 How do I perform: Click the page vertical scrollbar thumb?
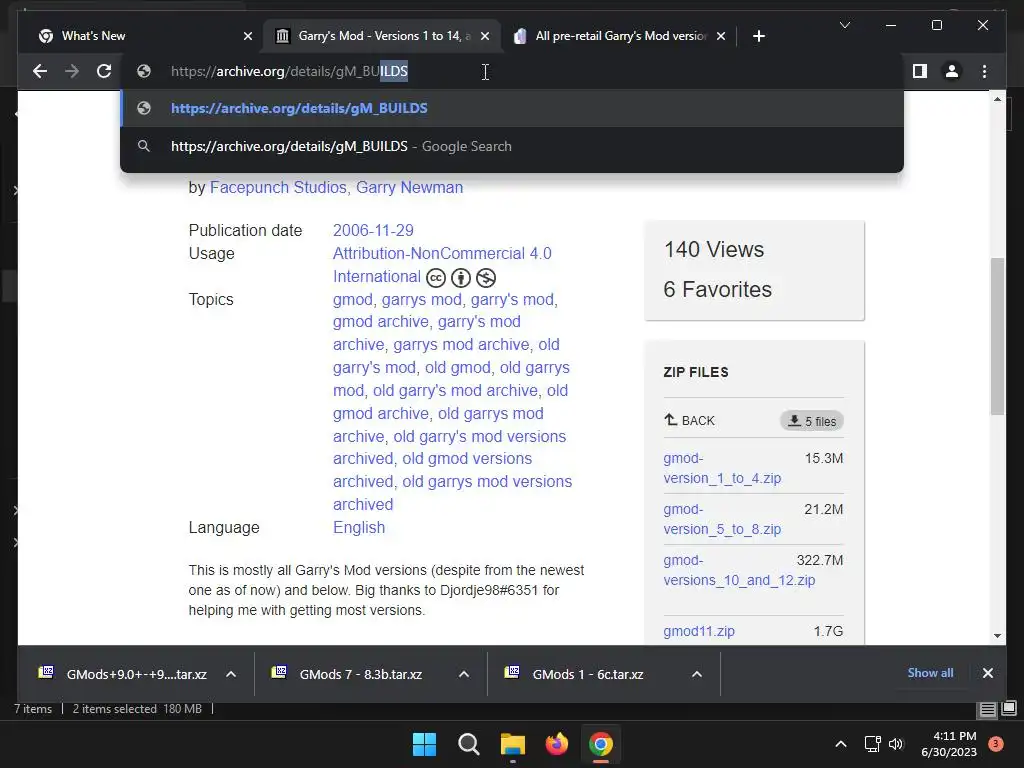pos(997,336)
